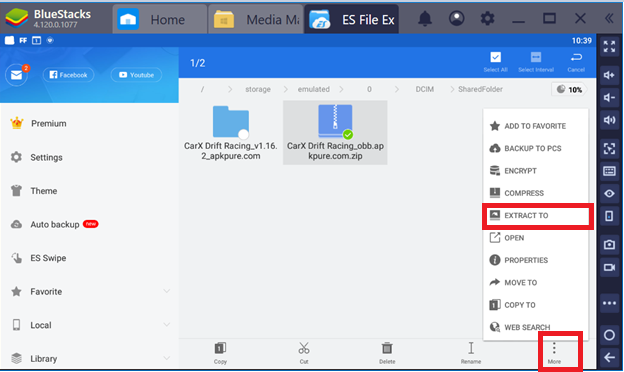The image size is (624, 372).
Task: Click the BlueStacks logo
Action: coord(17,18)
